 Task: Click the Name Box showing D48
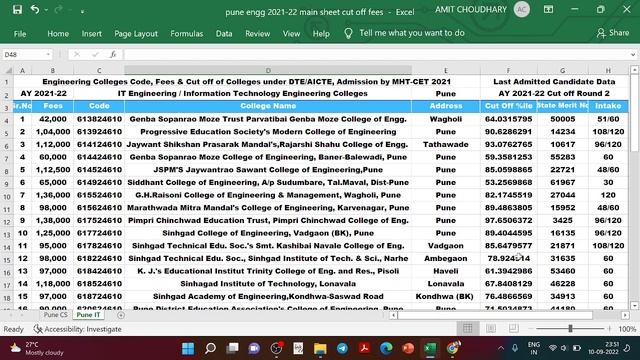coord(23,54)
